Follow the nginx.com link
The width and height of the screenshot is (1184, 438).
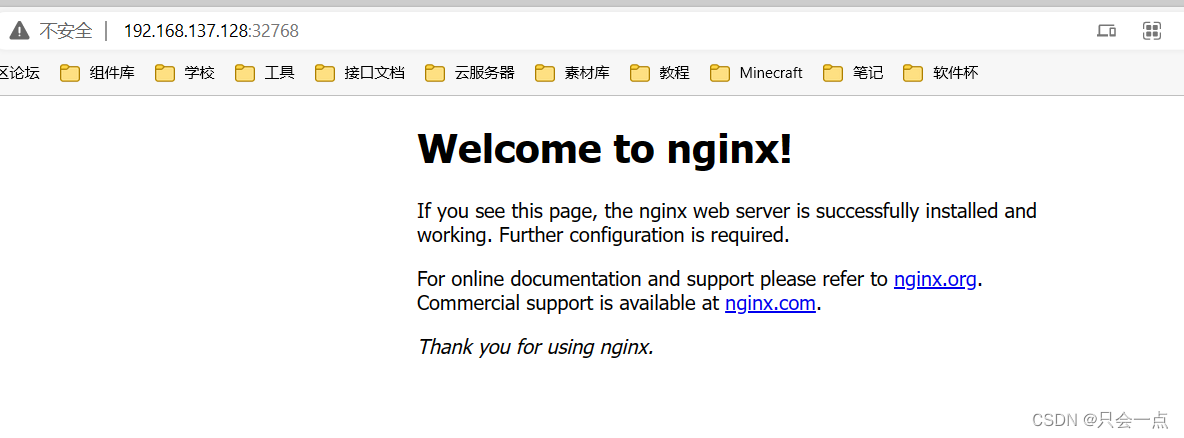pyautogui.click(x=770, y=304)
